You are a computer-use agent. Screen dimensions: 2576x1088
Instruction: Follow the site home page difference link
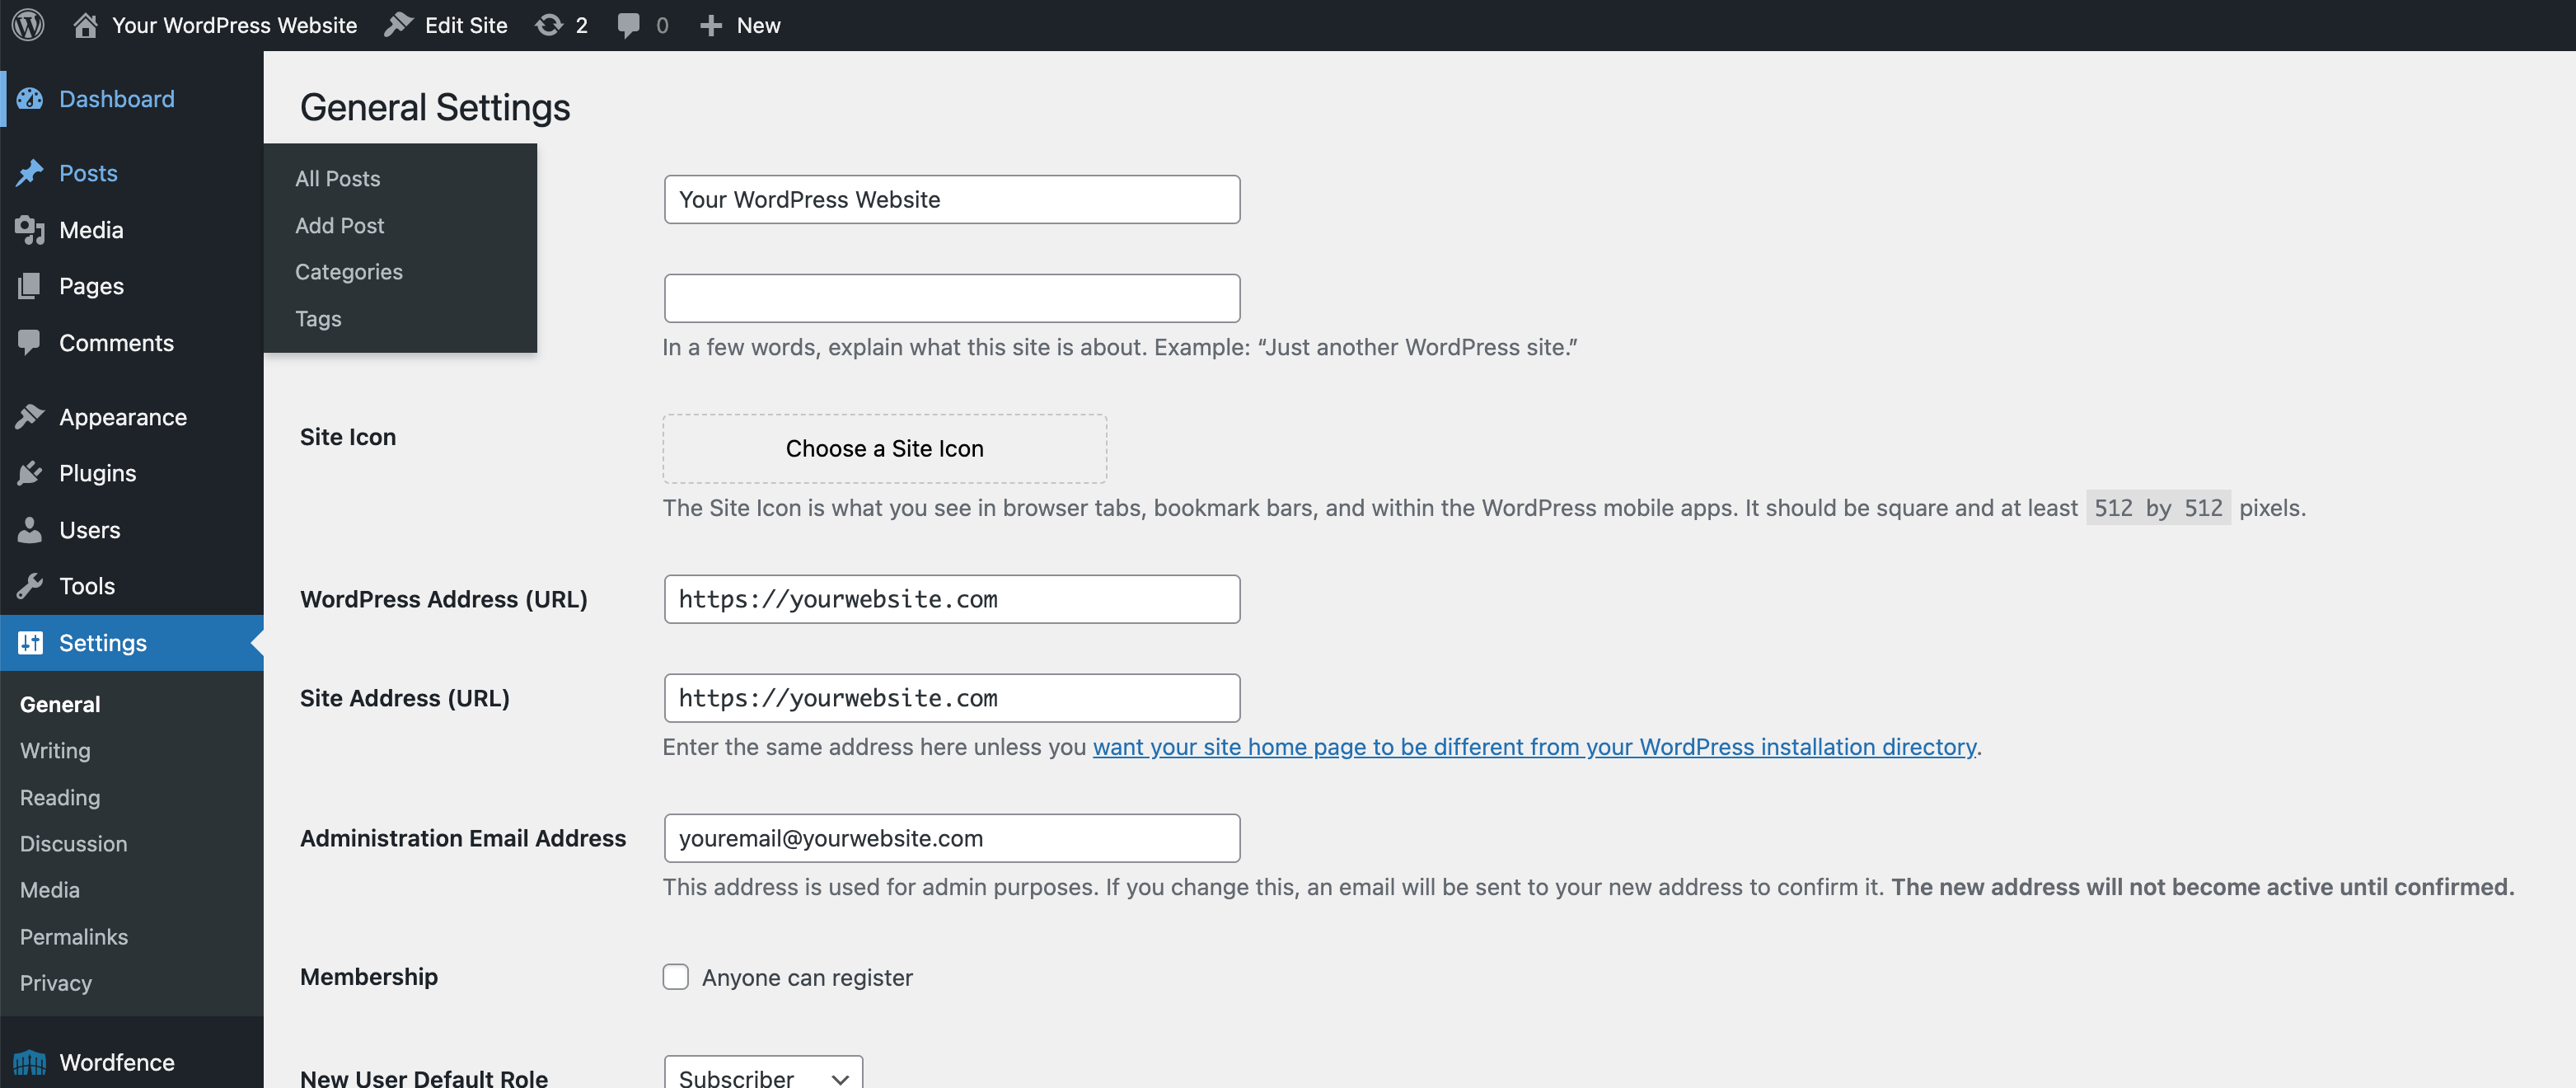coord(1535,747)
